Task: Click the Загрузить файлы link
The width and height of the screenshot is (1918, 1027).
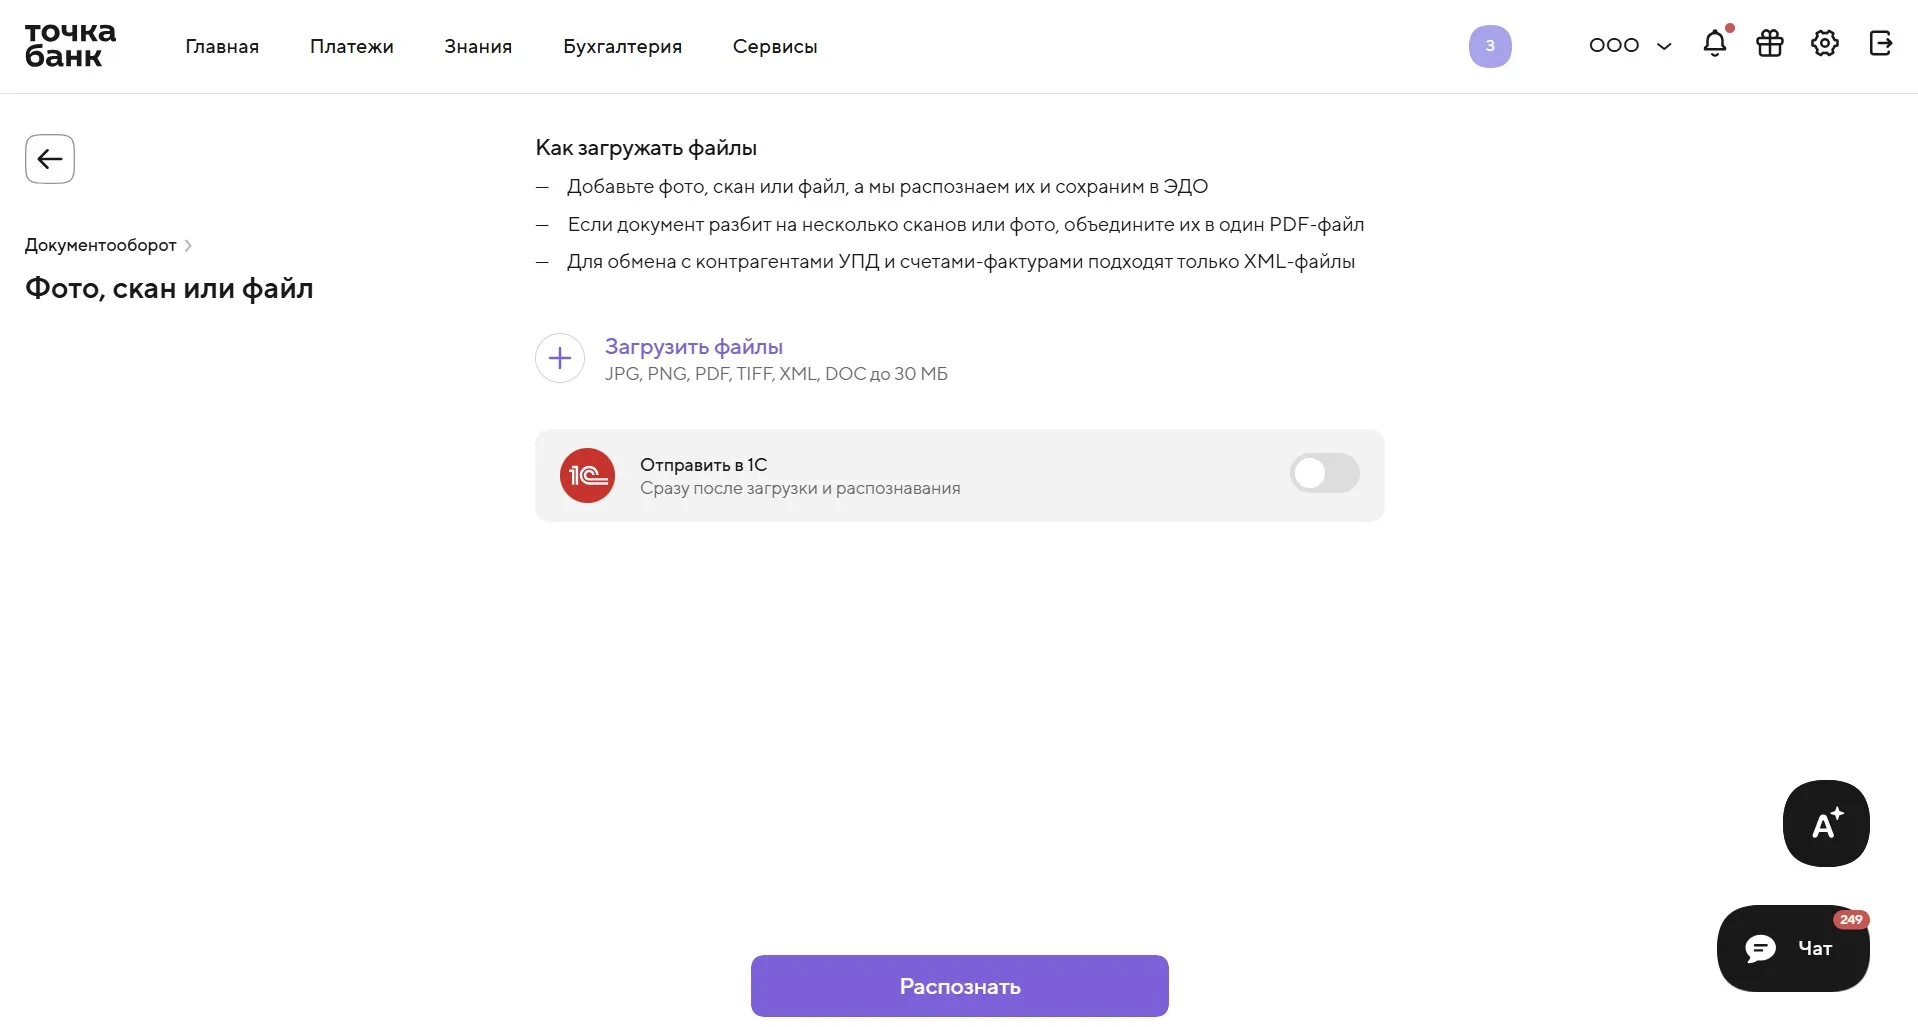Action: [694, 347]
